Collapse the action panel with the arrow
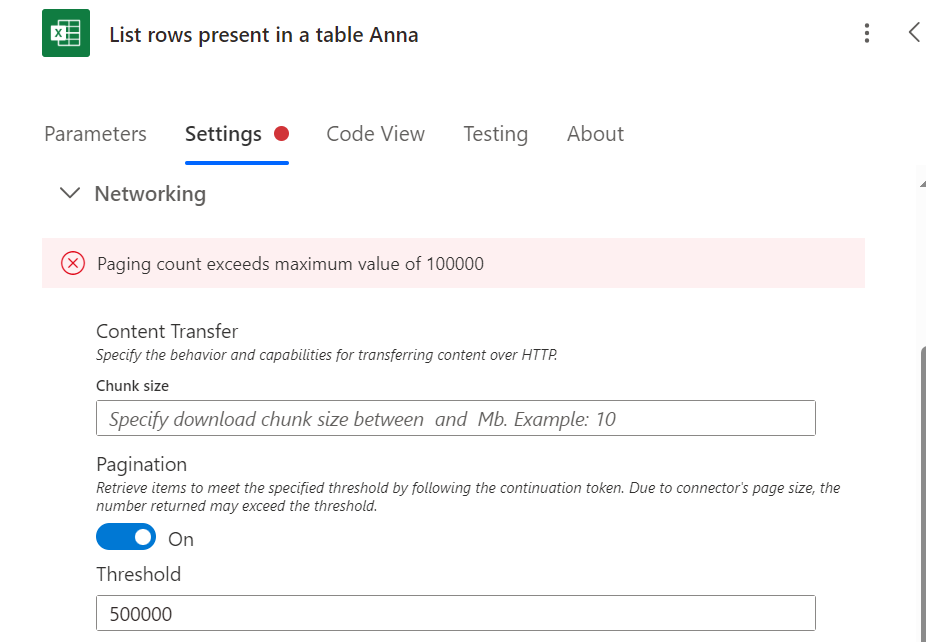 coord(913,32)
